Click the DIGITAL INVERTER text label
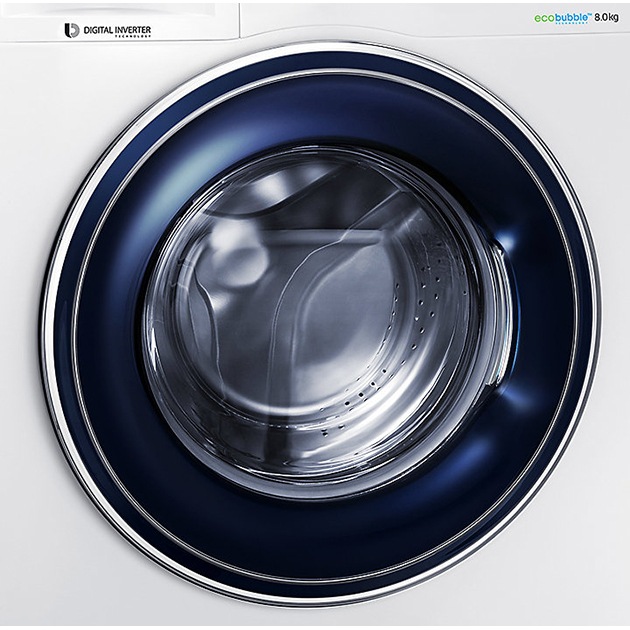This screenshot has height=630, width=630. [x=116, y=29]
